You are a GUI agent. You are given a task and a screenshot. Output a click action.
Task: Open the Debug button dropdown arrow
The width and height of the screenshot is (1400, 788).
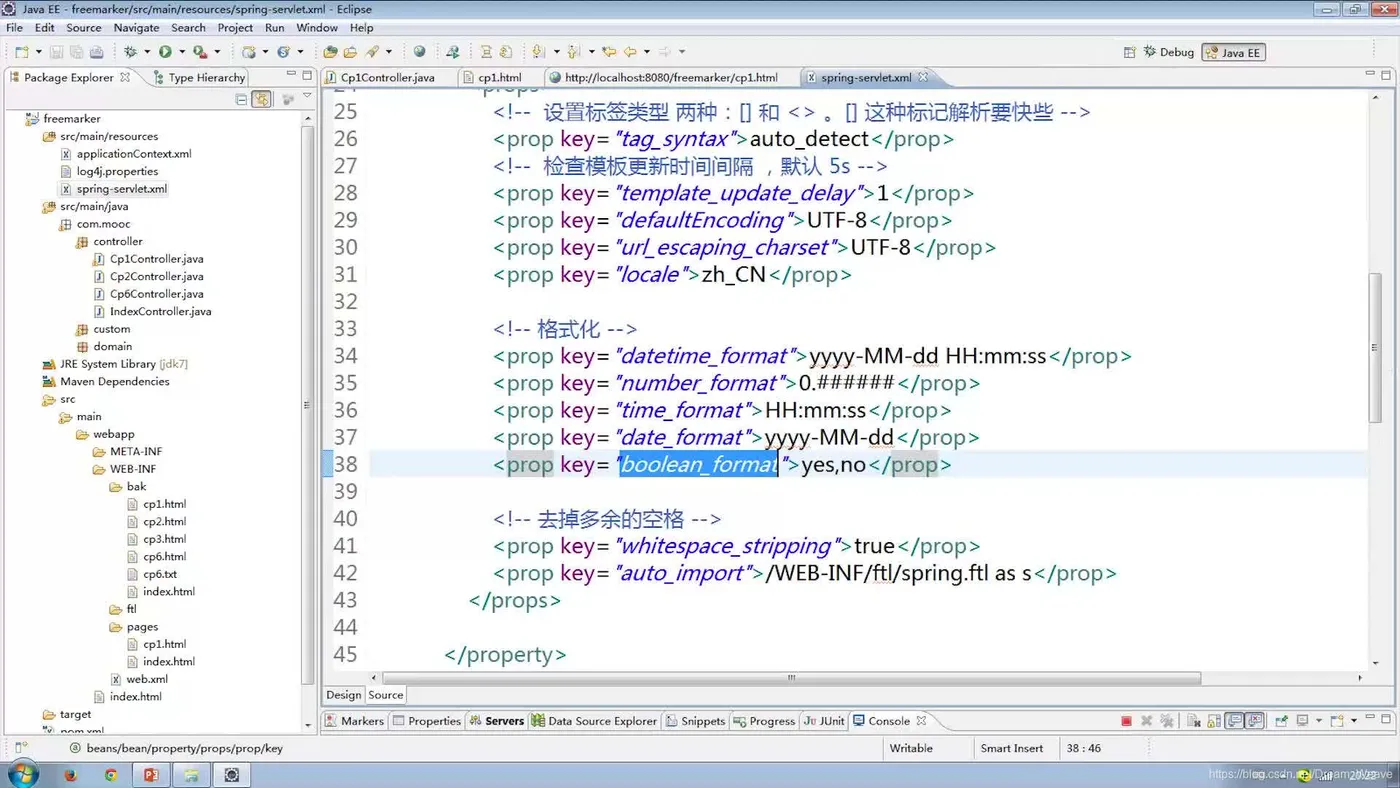point(147,52)
